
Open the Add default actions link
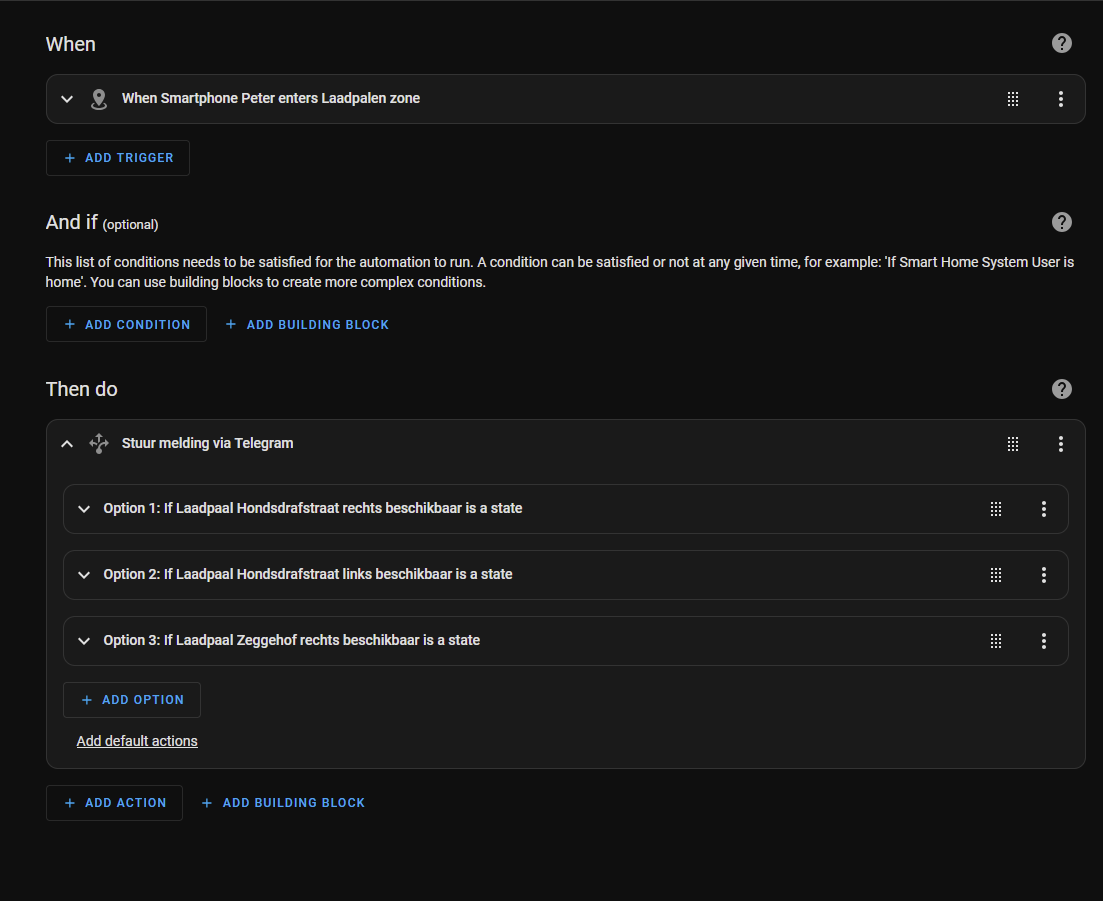[x=137, y=741]
